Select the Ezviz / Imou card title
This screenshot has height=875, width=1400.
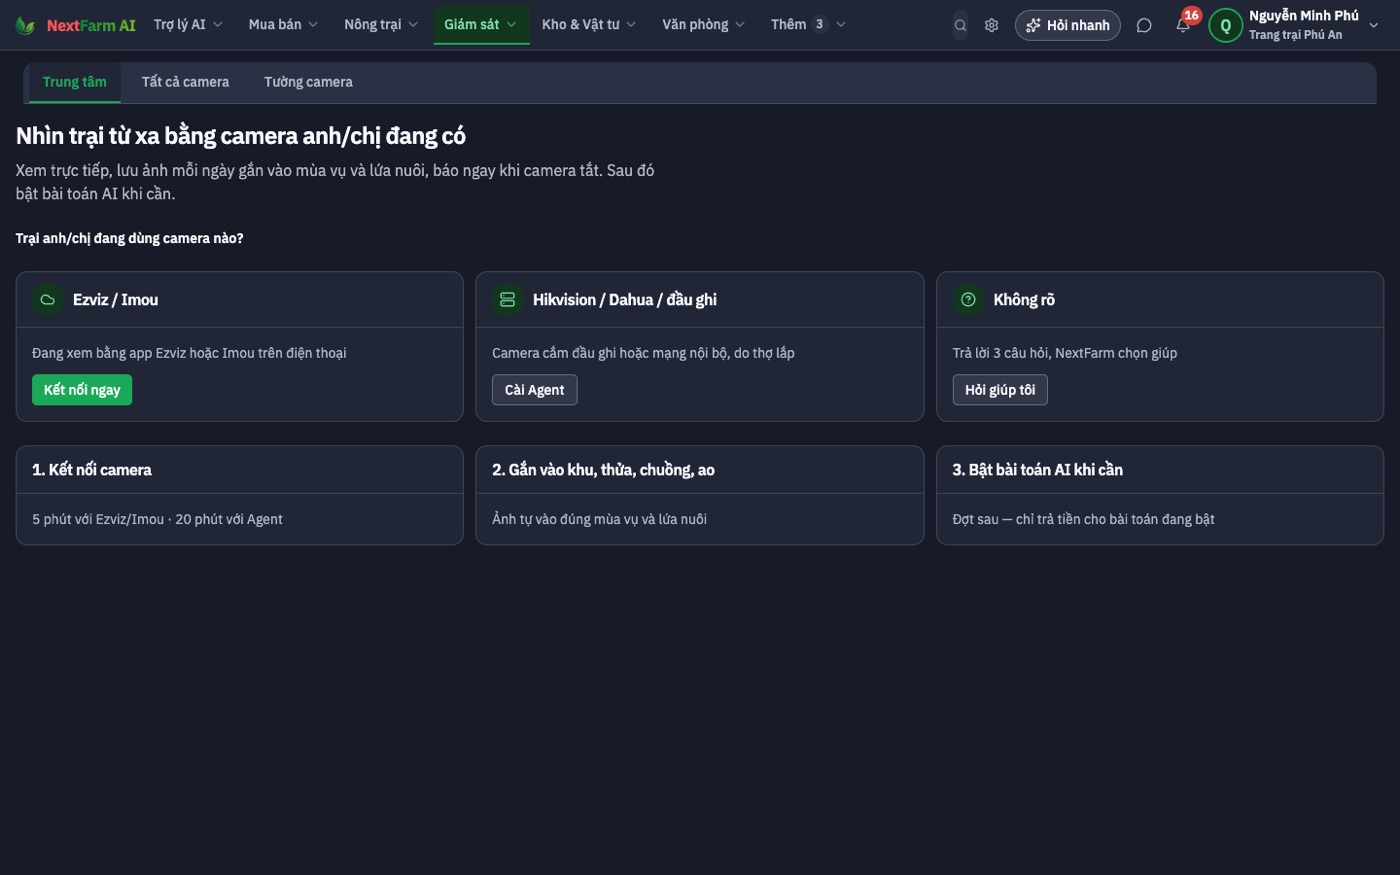[115, 299]
